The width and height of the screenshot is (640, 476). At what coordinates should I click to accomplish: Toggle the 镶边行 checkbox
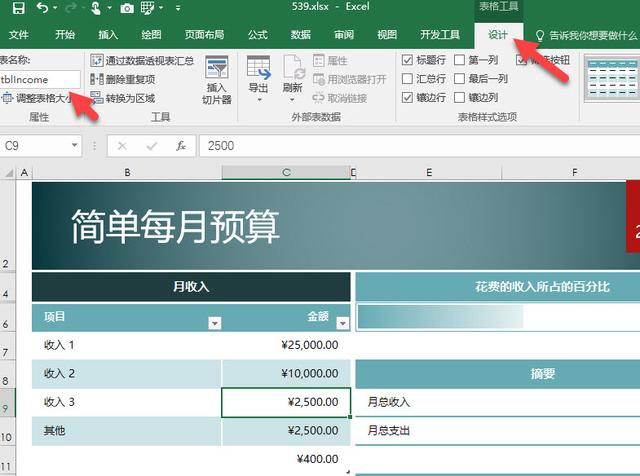click(407, 97)
